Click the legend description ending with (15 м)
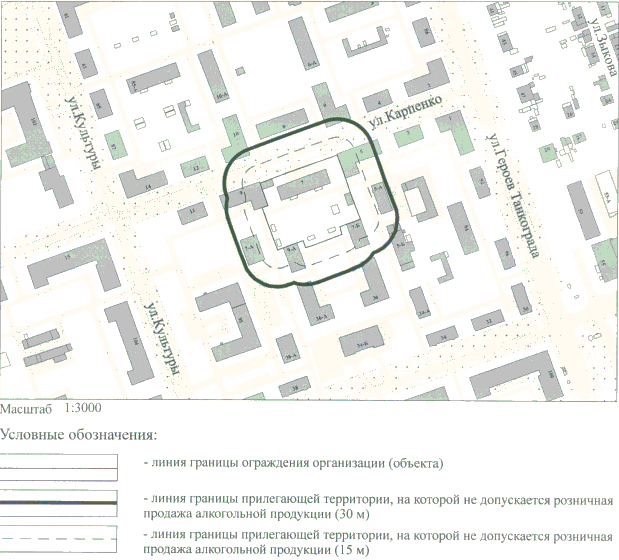The height and width of the screenshot is (560, 619). coord(379,543)
